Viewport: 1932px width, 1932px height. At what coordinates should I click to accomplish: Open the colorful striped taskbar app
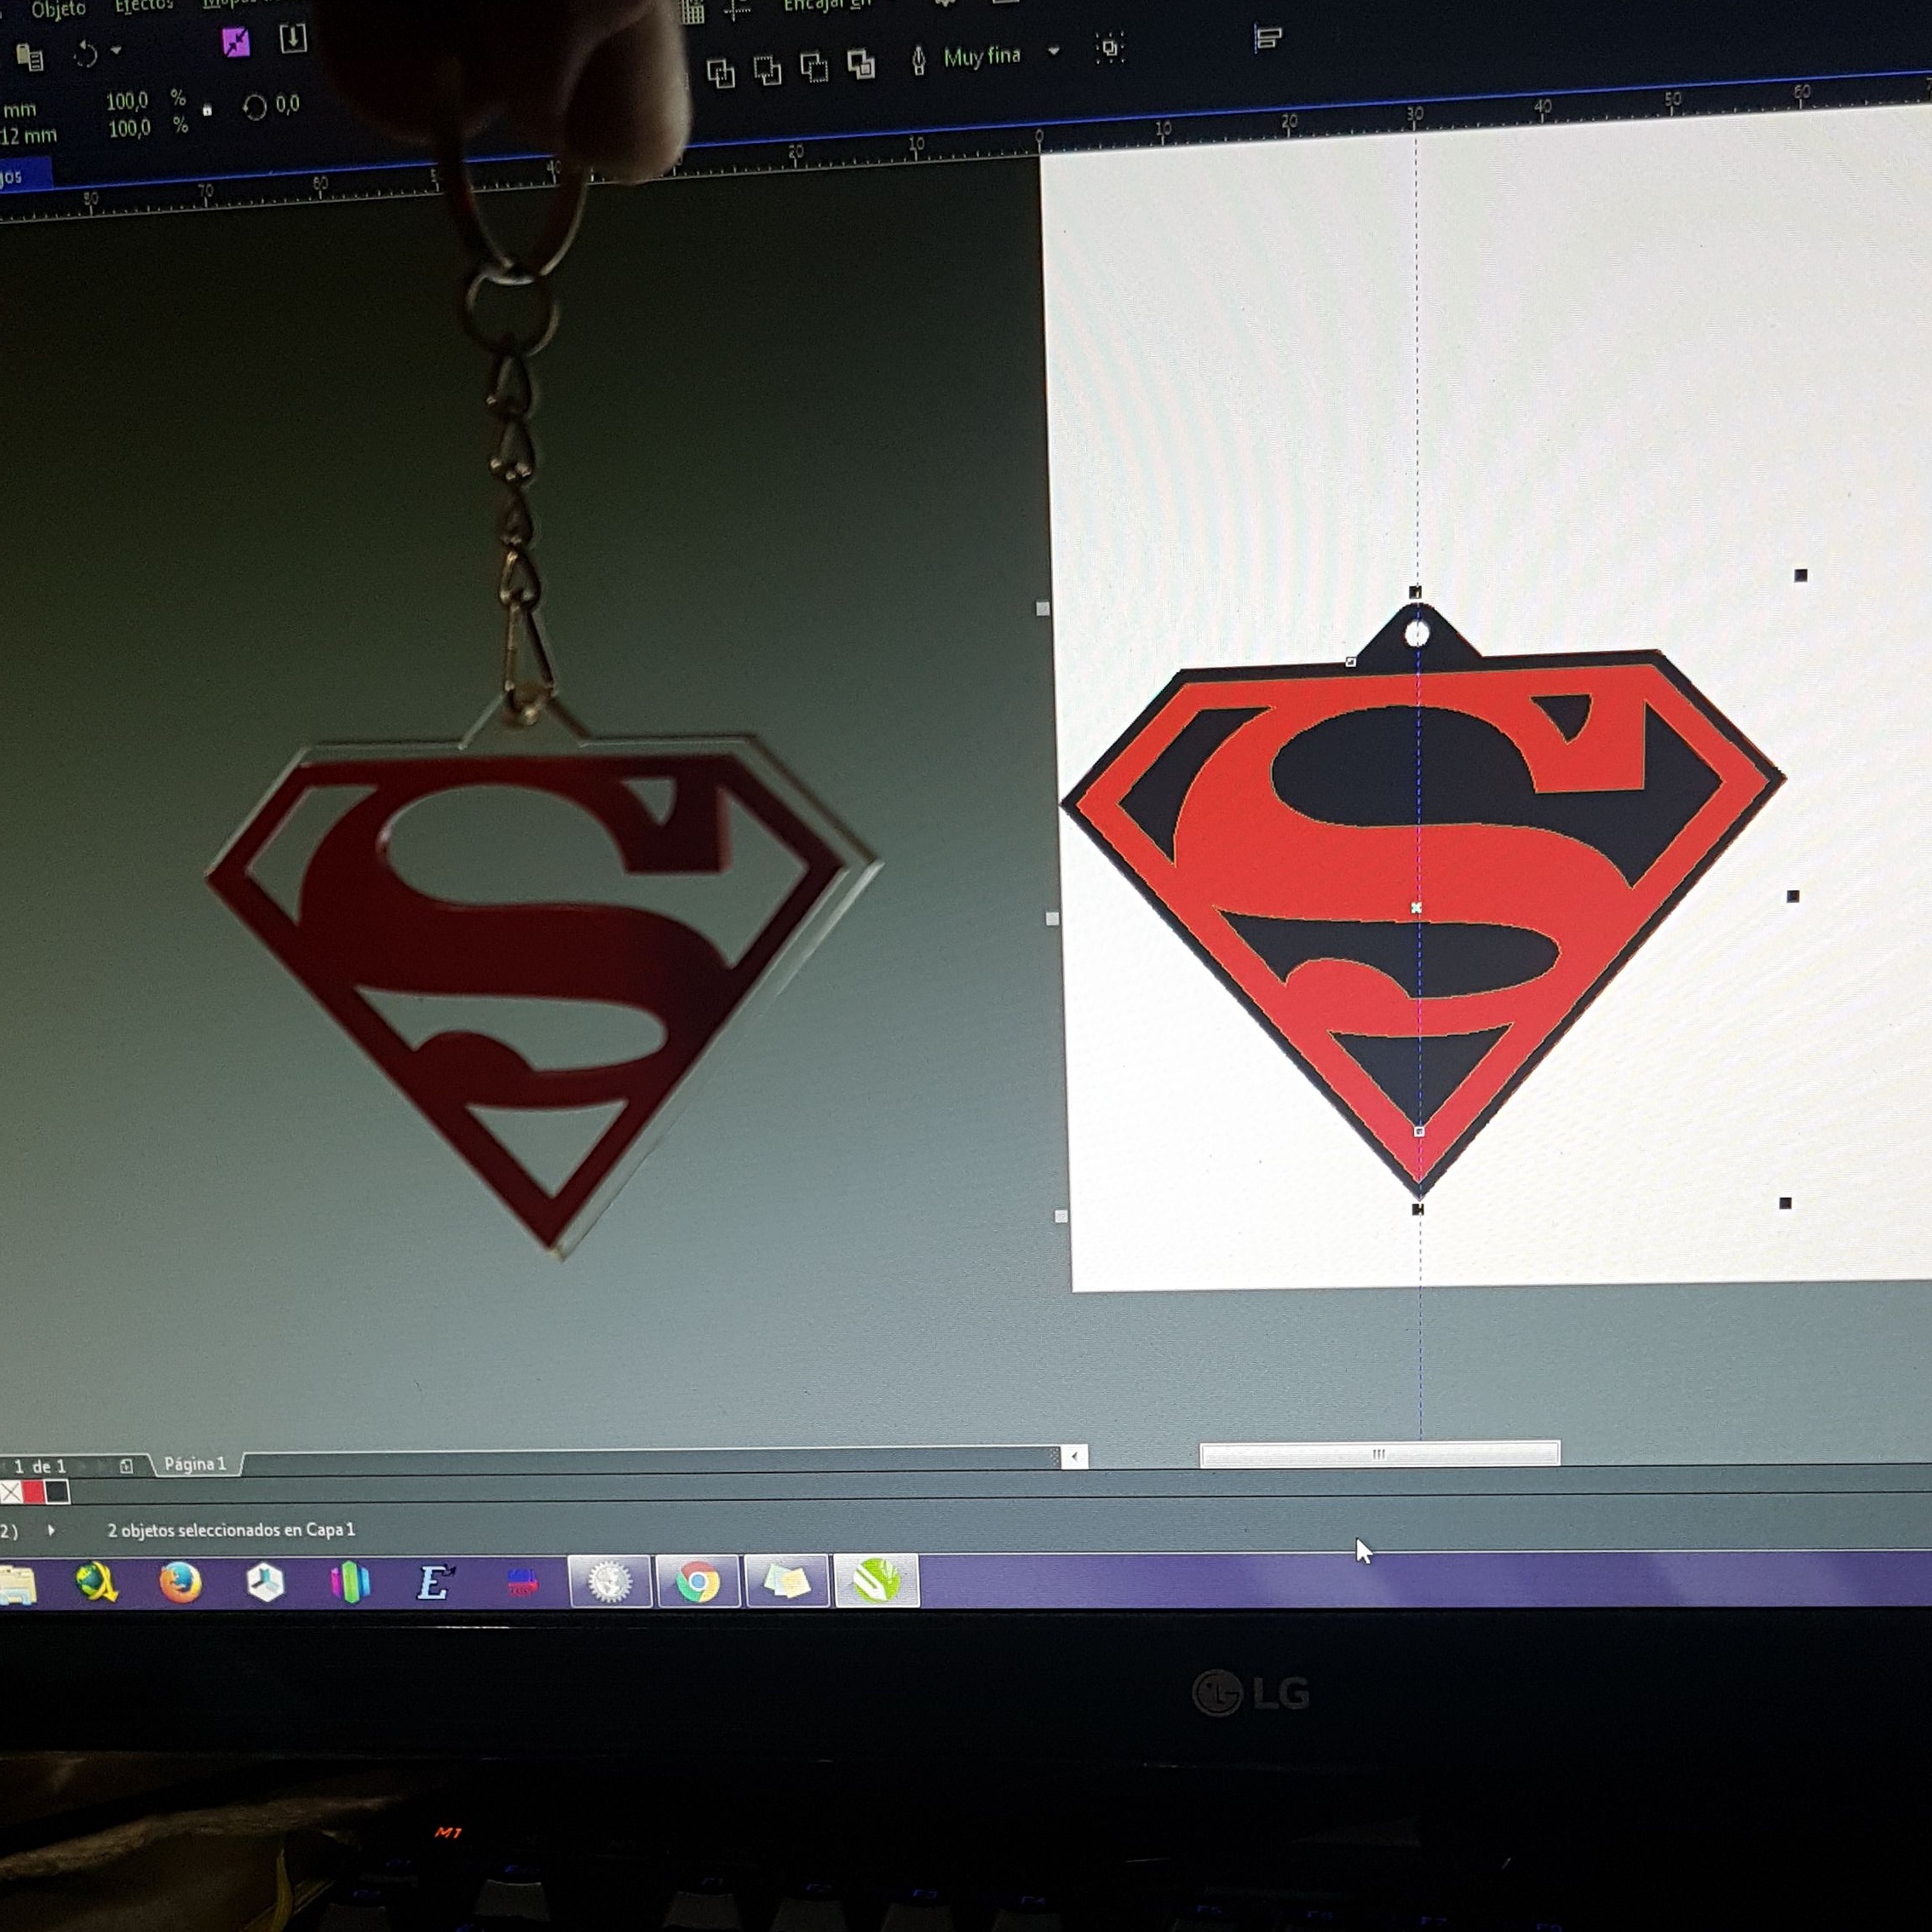pos(350,1583)
